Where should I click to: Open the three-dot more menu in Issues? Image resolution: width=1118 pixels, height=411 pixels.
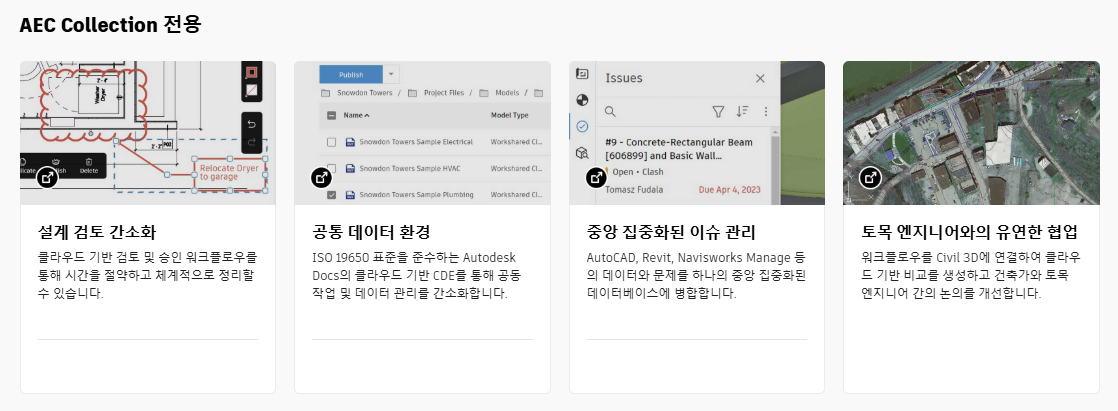click(x=765, y=111)
